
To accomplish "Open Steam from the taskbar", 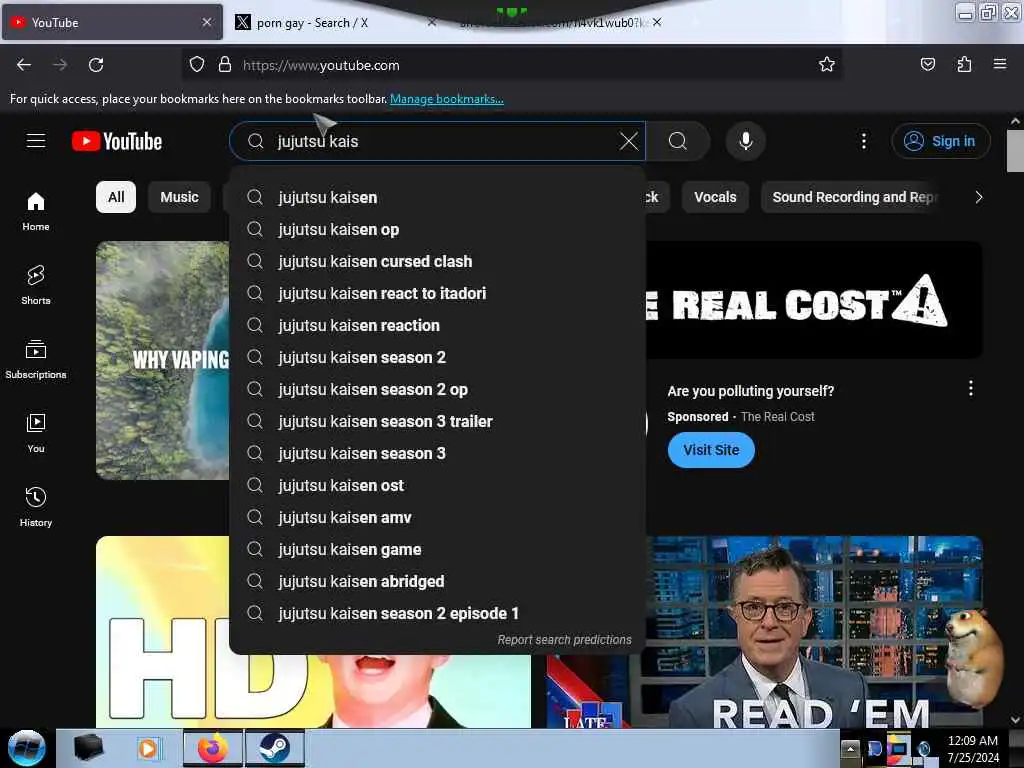I will pyautogui.click(x=275, y=748).
